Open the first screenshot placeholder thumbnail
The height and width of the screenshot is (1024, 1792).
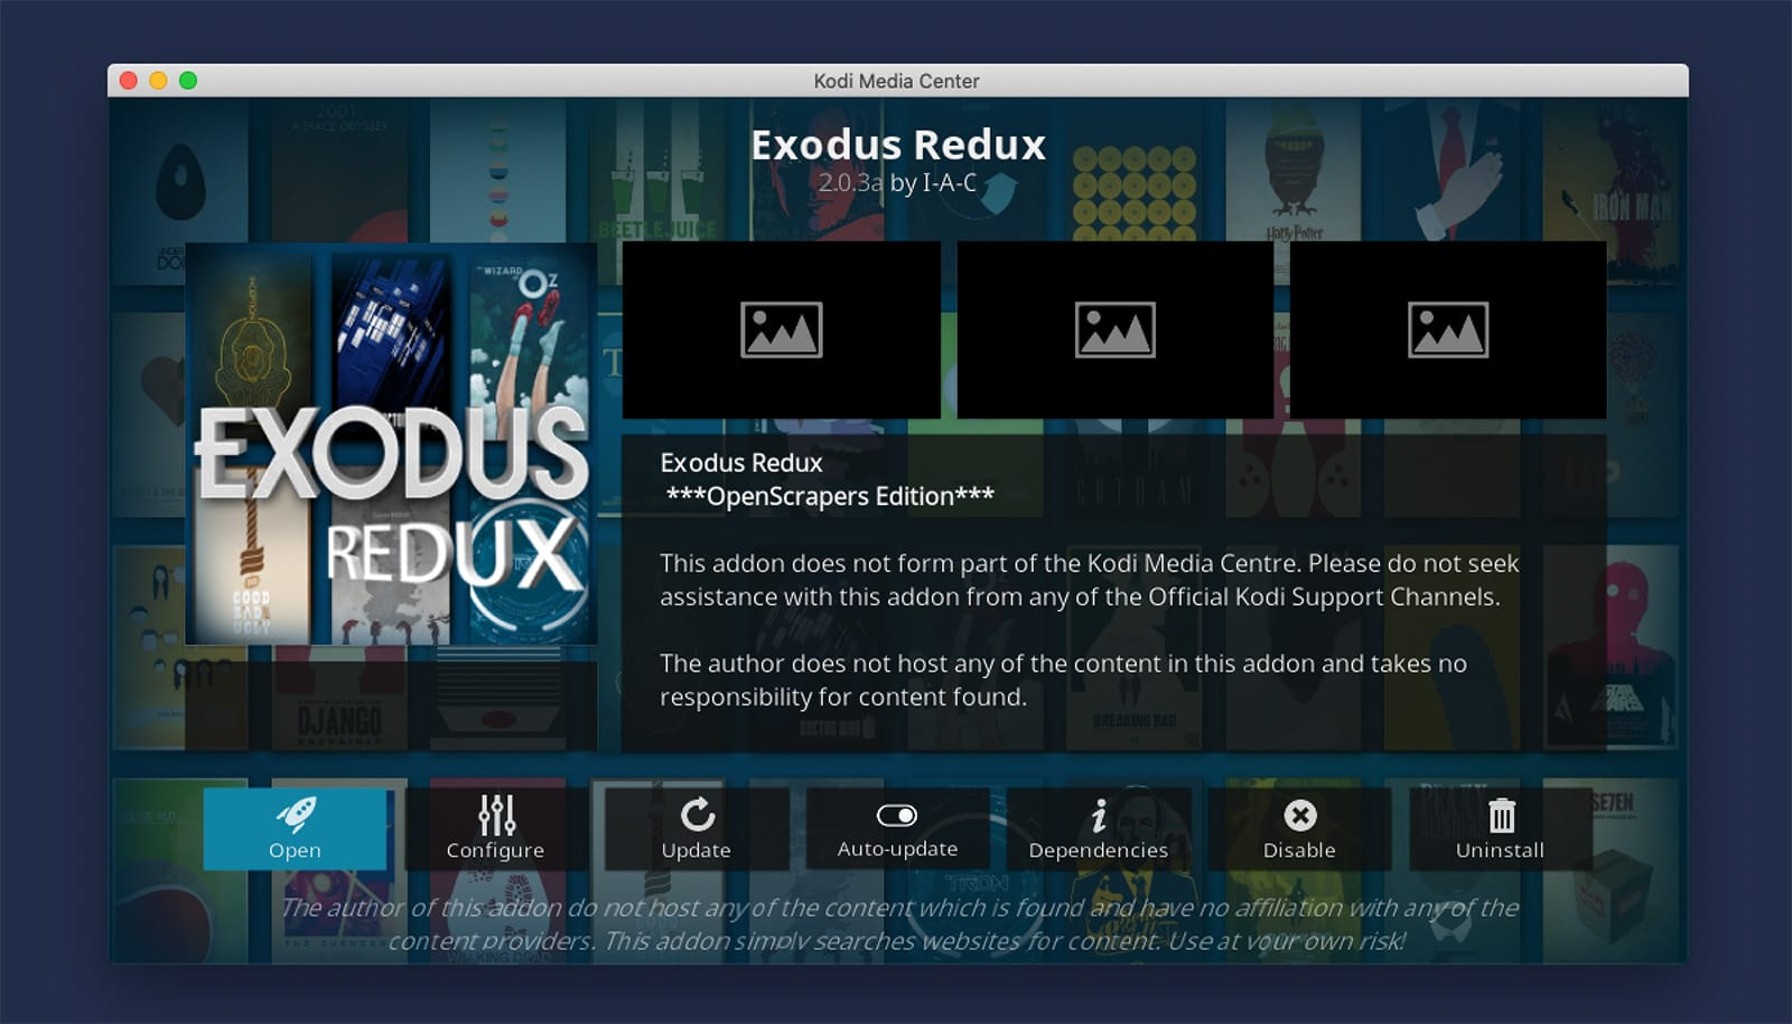(x=781, y=330)
